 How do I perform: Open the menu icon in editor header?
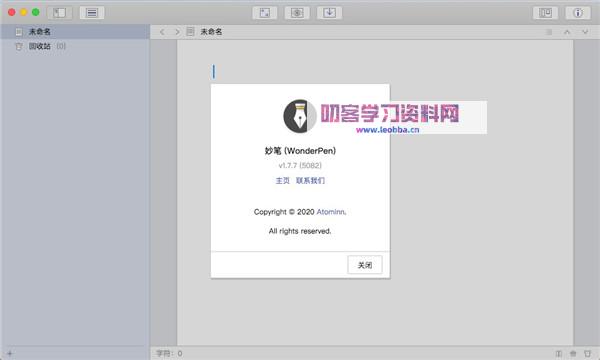pos(549,32)
